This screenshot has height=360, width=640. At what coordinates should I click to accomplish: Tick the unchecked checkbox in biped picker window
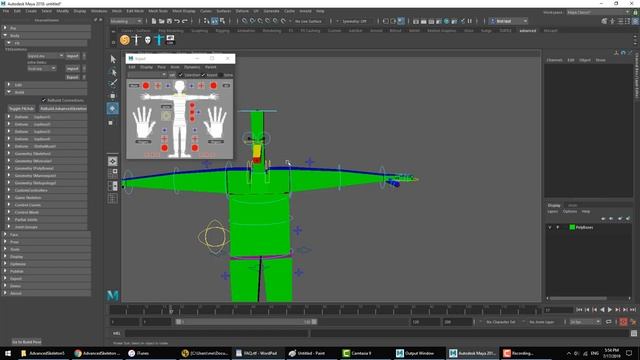pyautogui.click(x=221, y=75)
